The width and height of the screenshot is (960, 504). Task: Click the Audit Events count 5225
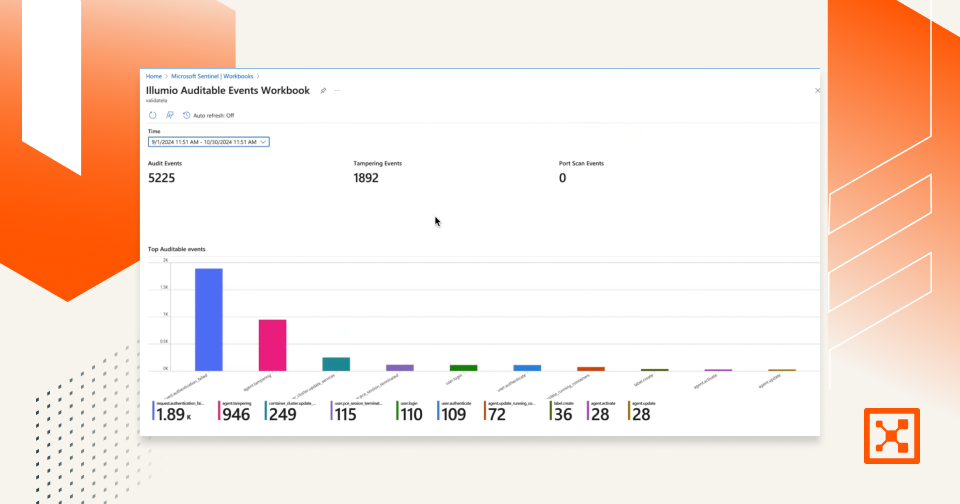coord(162,178)
